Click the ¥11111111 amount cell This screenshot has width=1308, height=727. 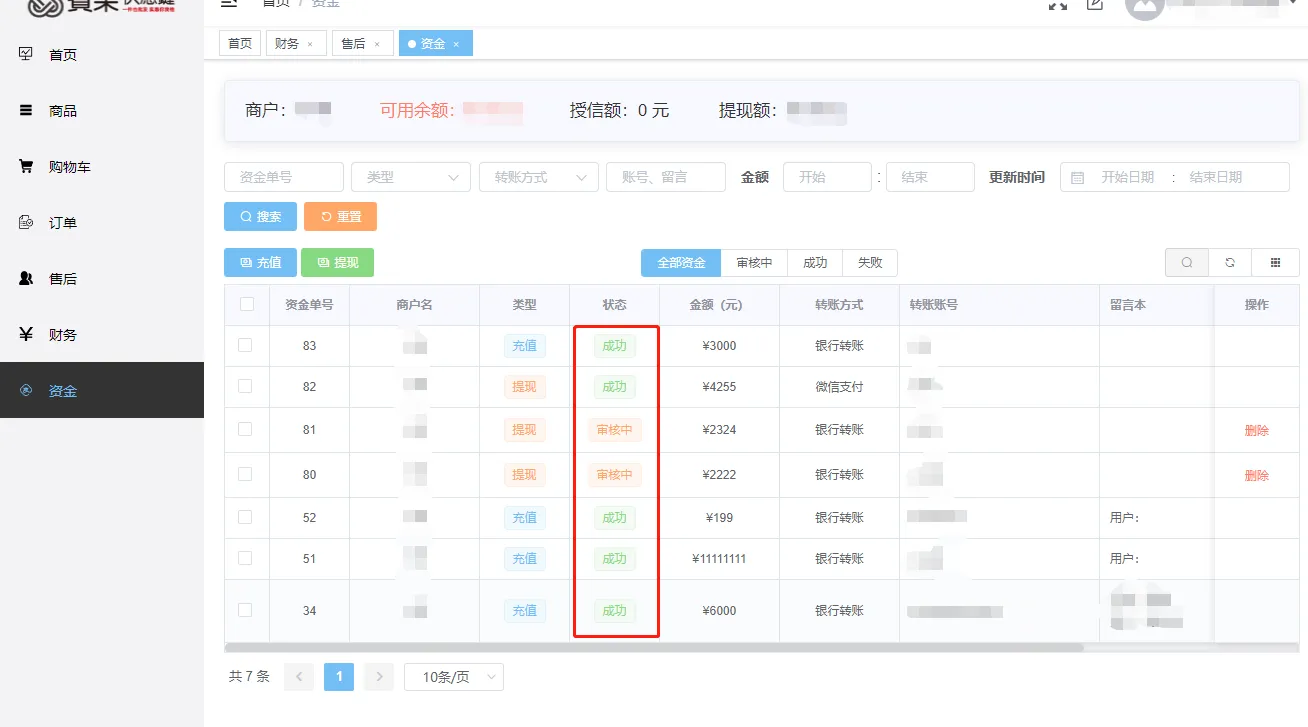719,559
